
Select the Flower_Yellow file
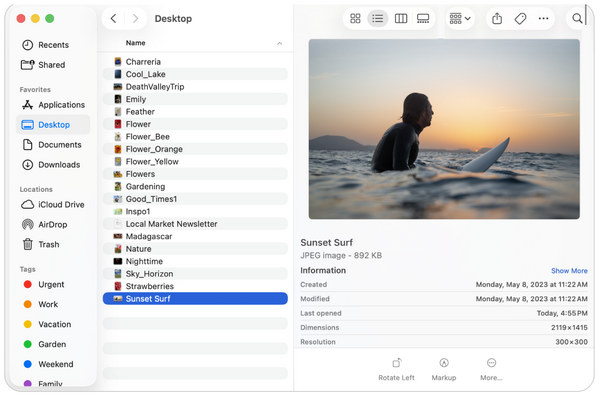tap(195, 162)
